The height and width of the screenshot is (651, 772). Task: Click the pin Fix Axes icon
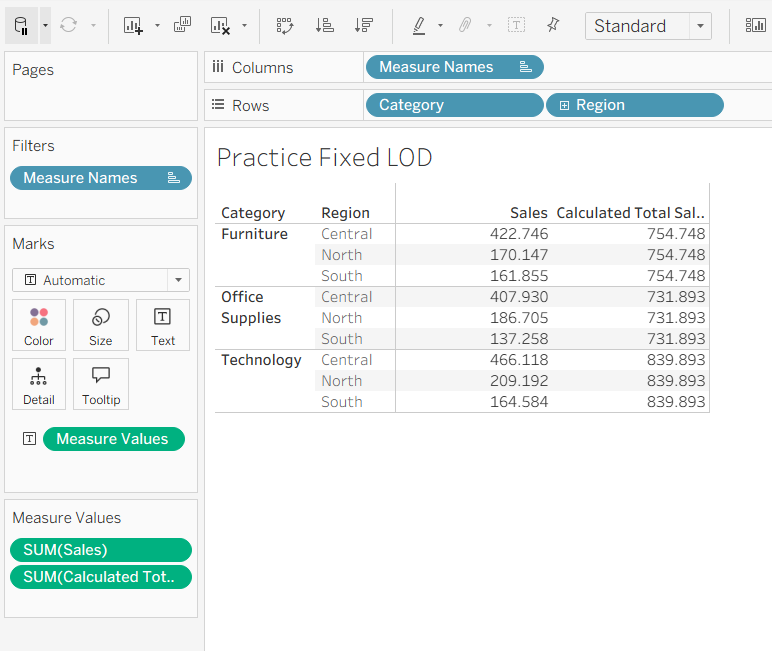(553, 25)
